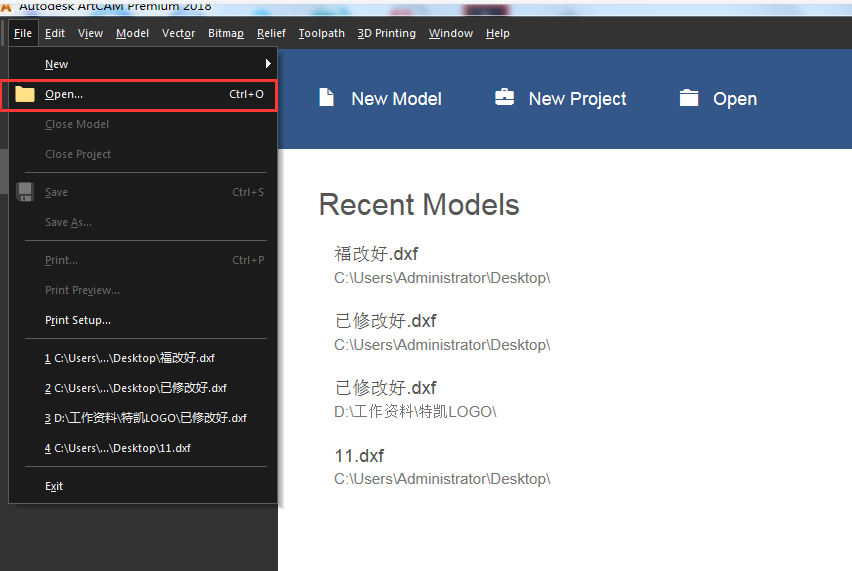This screenshot has width=852, height=571.
Task: Click the ArtCAM logo in title bar
Action: pos(7,6)
